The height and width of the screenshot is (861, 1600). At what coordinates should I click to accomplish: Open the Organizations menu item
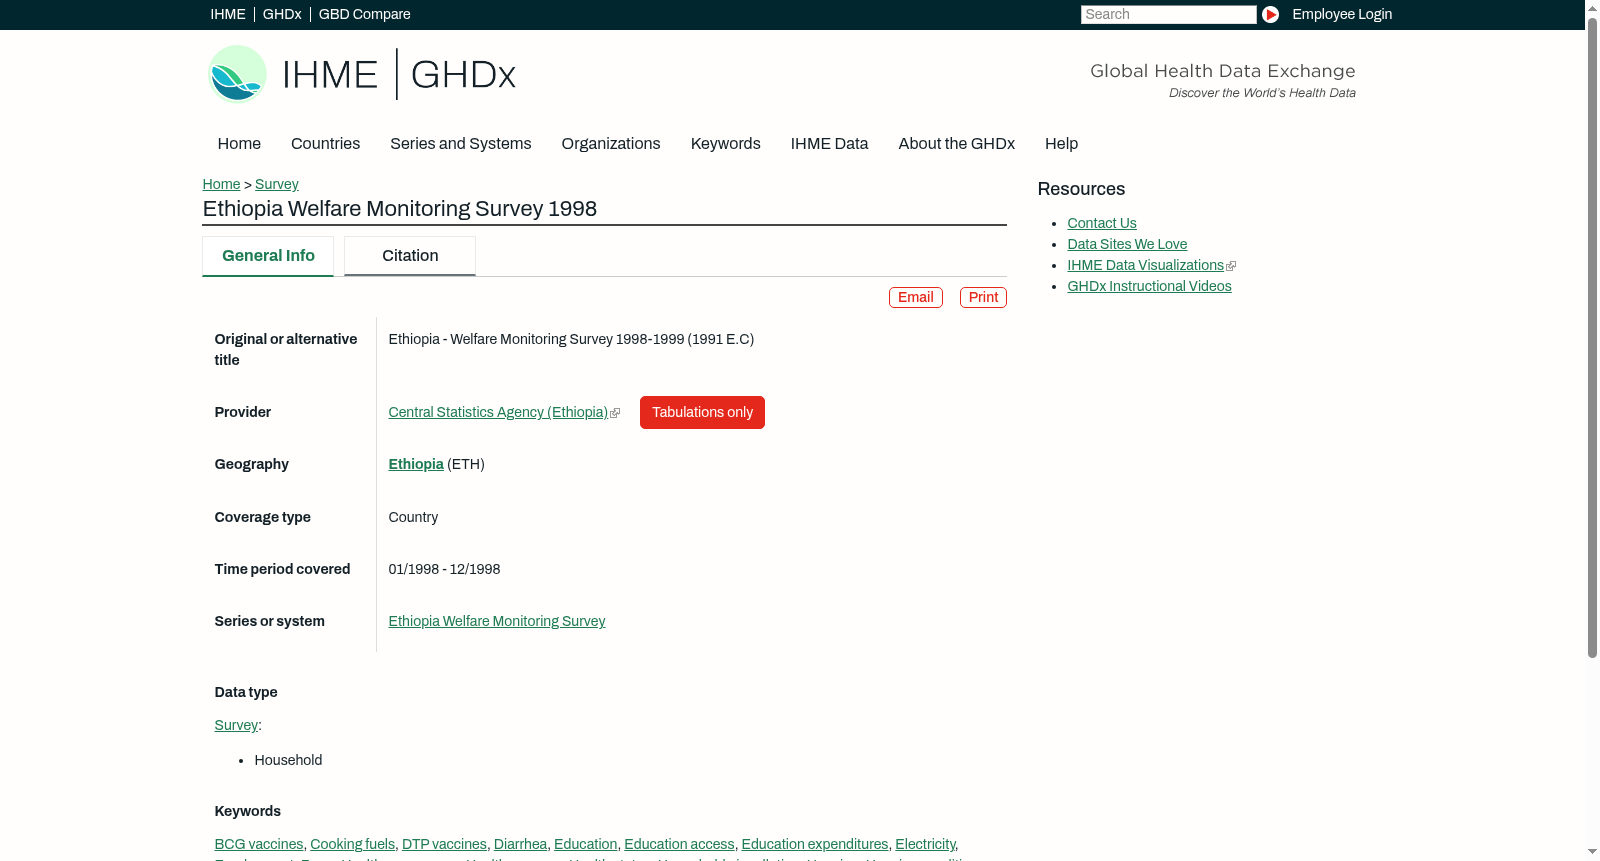point(611,144)
